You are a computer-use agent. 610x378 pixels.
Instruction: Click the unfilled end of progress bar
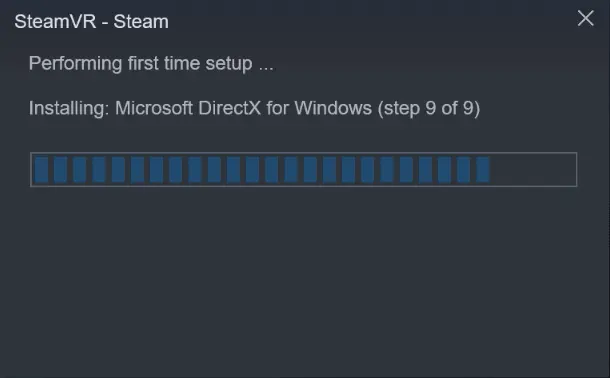click(x=533, y=170)
